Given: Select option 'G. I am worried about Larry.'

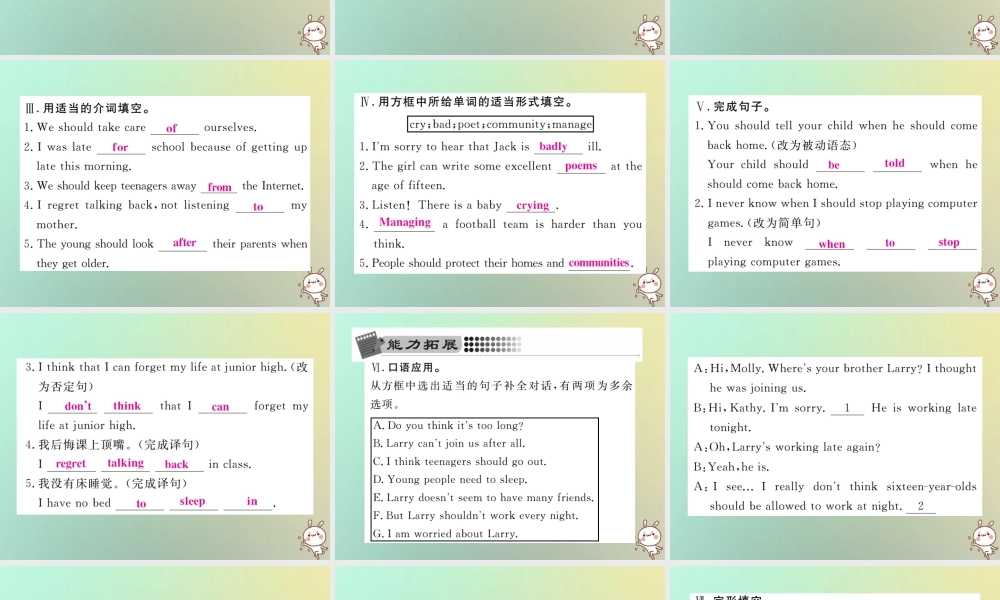Looking at the screenshot, I should [445, 534].
